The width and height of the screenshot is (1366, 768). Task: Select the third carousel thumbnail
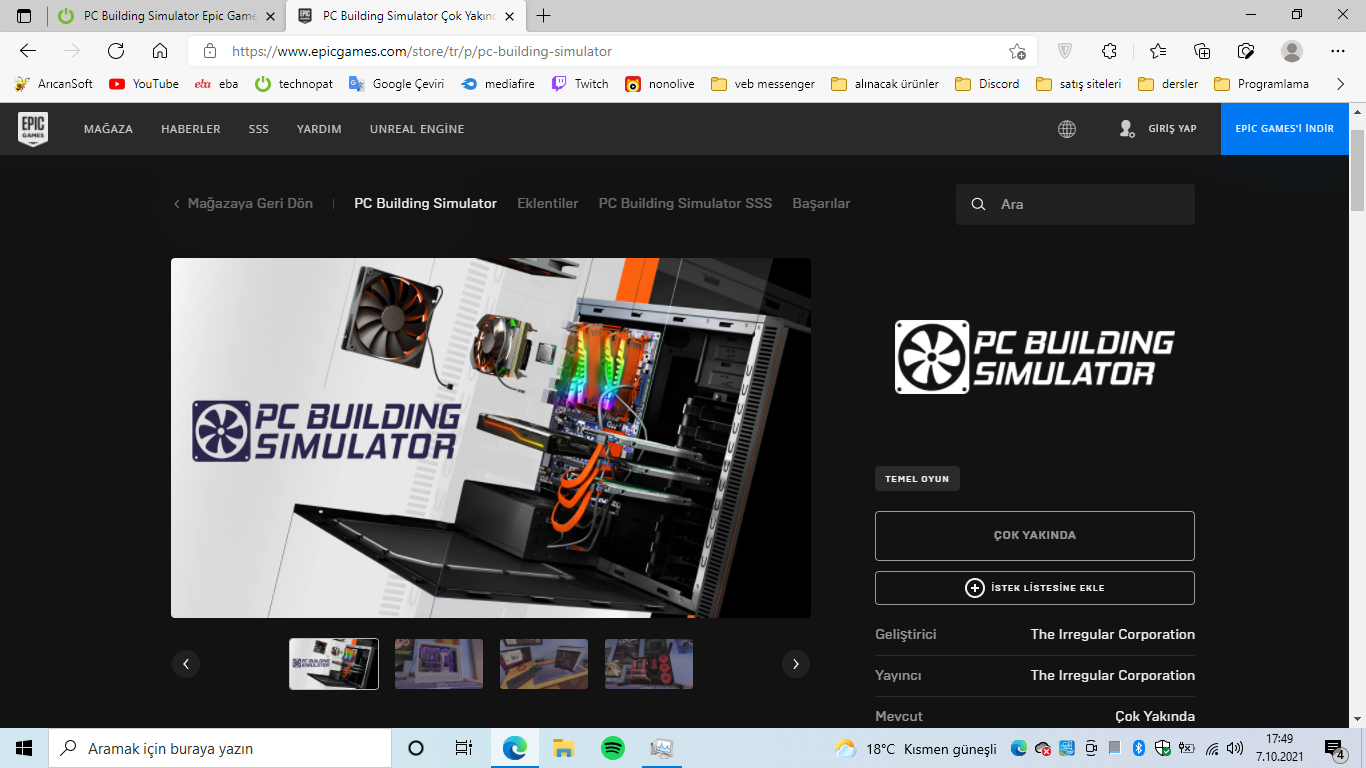(x=544, y=664)
